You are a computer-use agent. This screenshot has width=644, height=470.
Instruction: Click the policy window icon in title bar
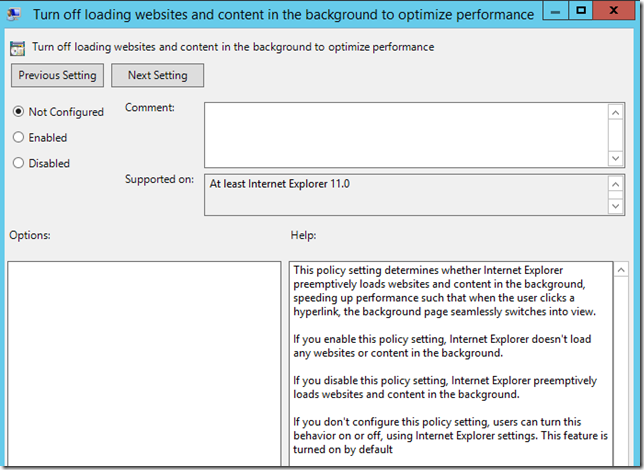[x=15, y=15]
